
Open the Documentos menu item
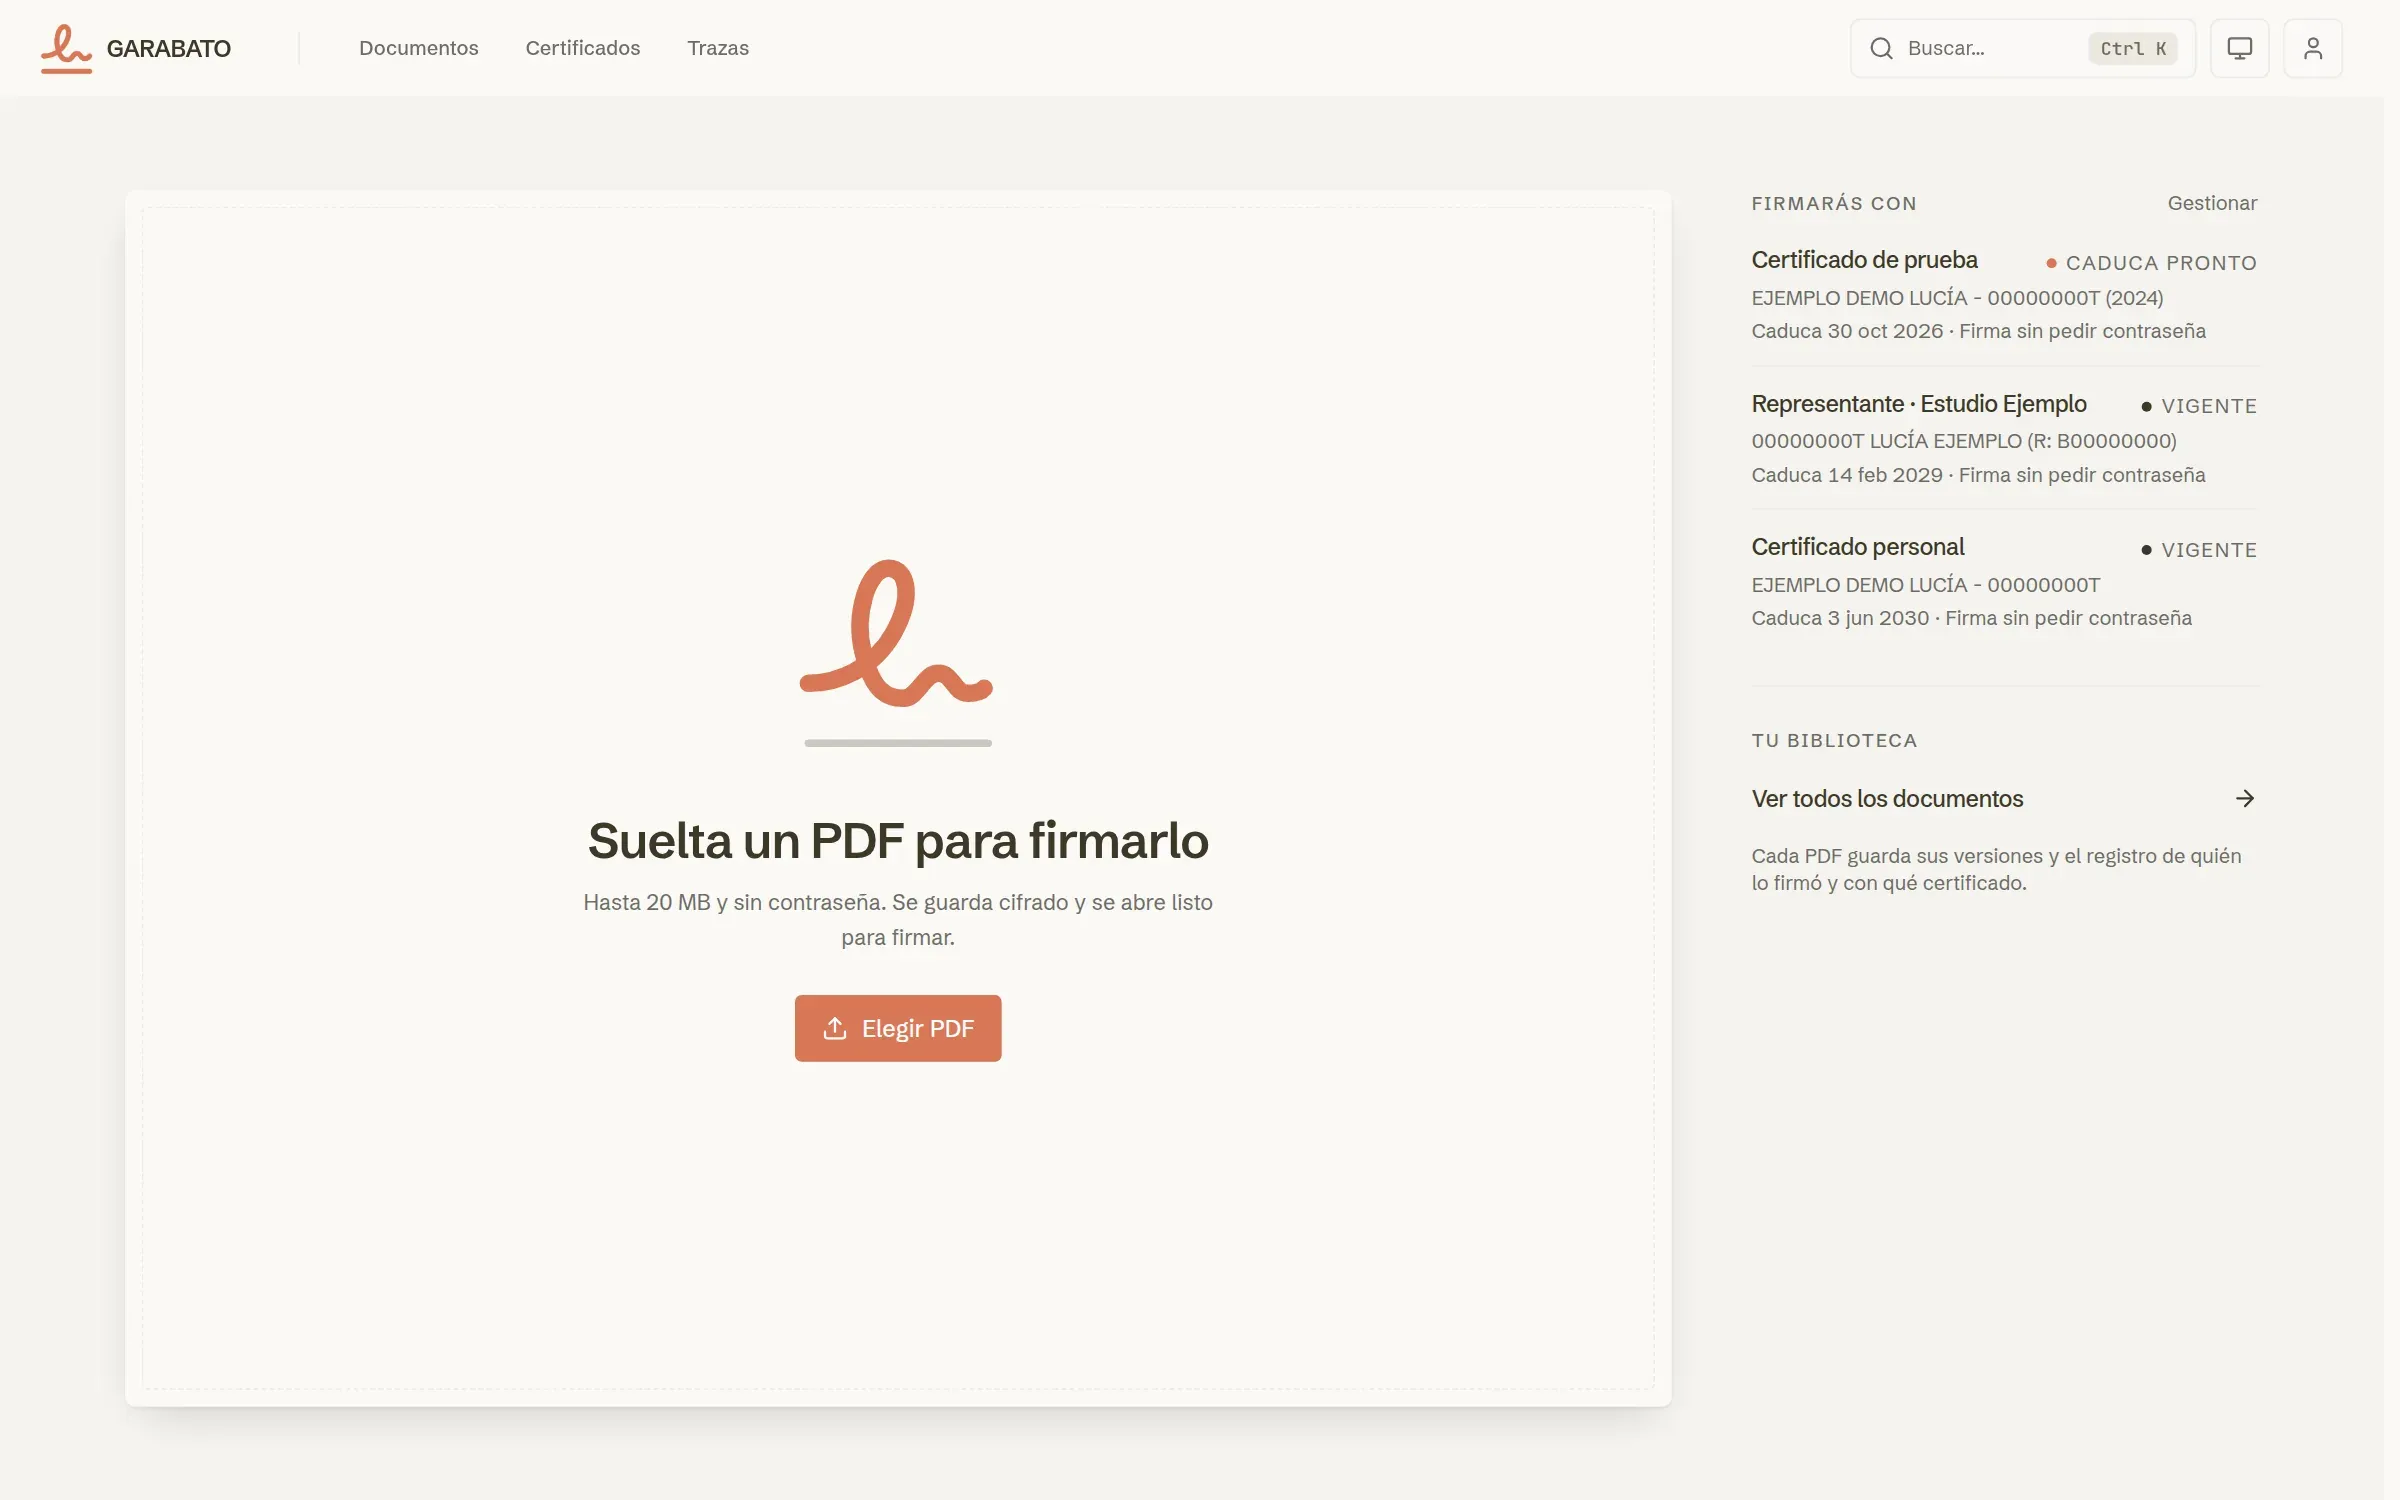click(x=418, y=48)
